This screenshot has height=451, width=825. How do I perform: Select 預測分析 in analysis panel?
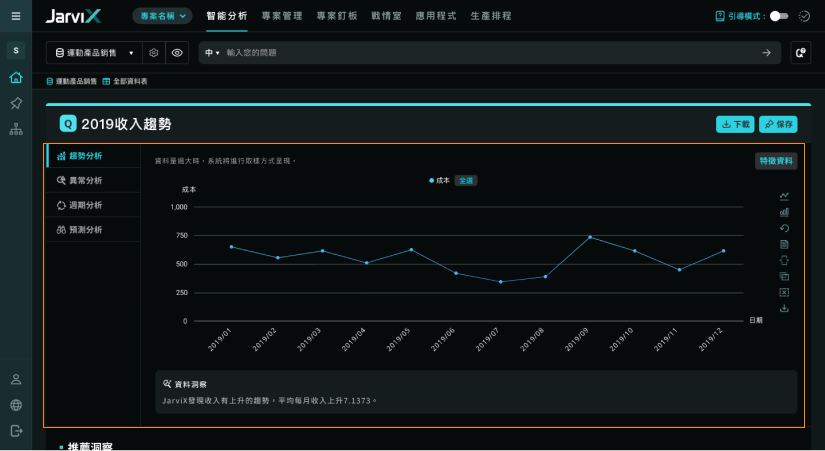[x=93, y=229]
